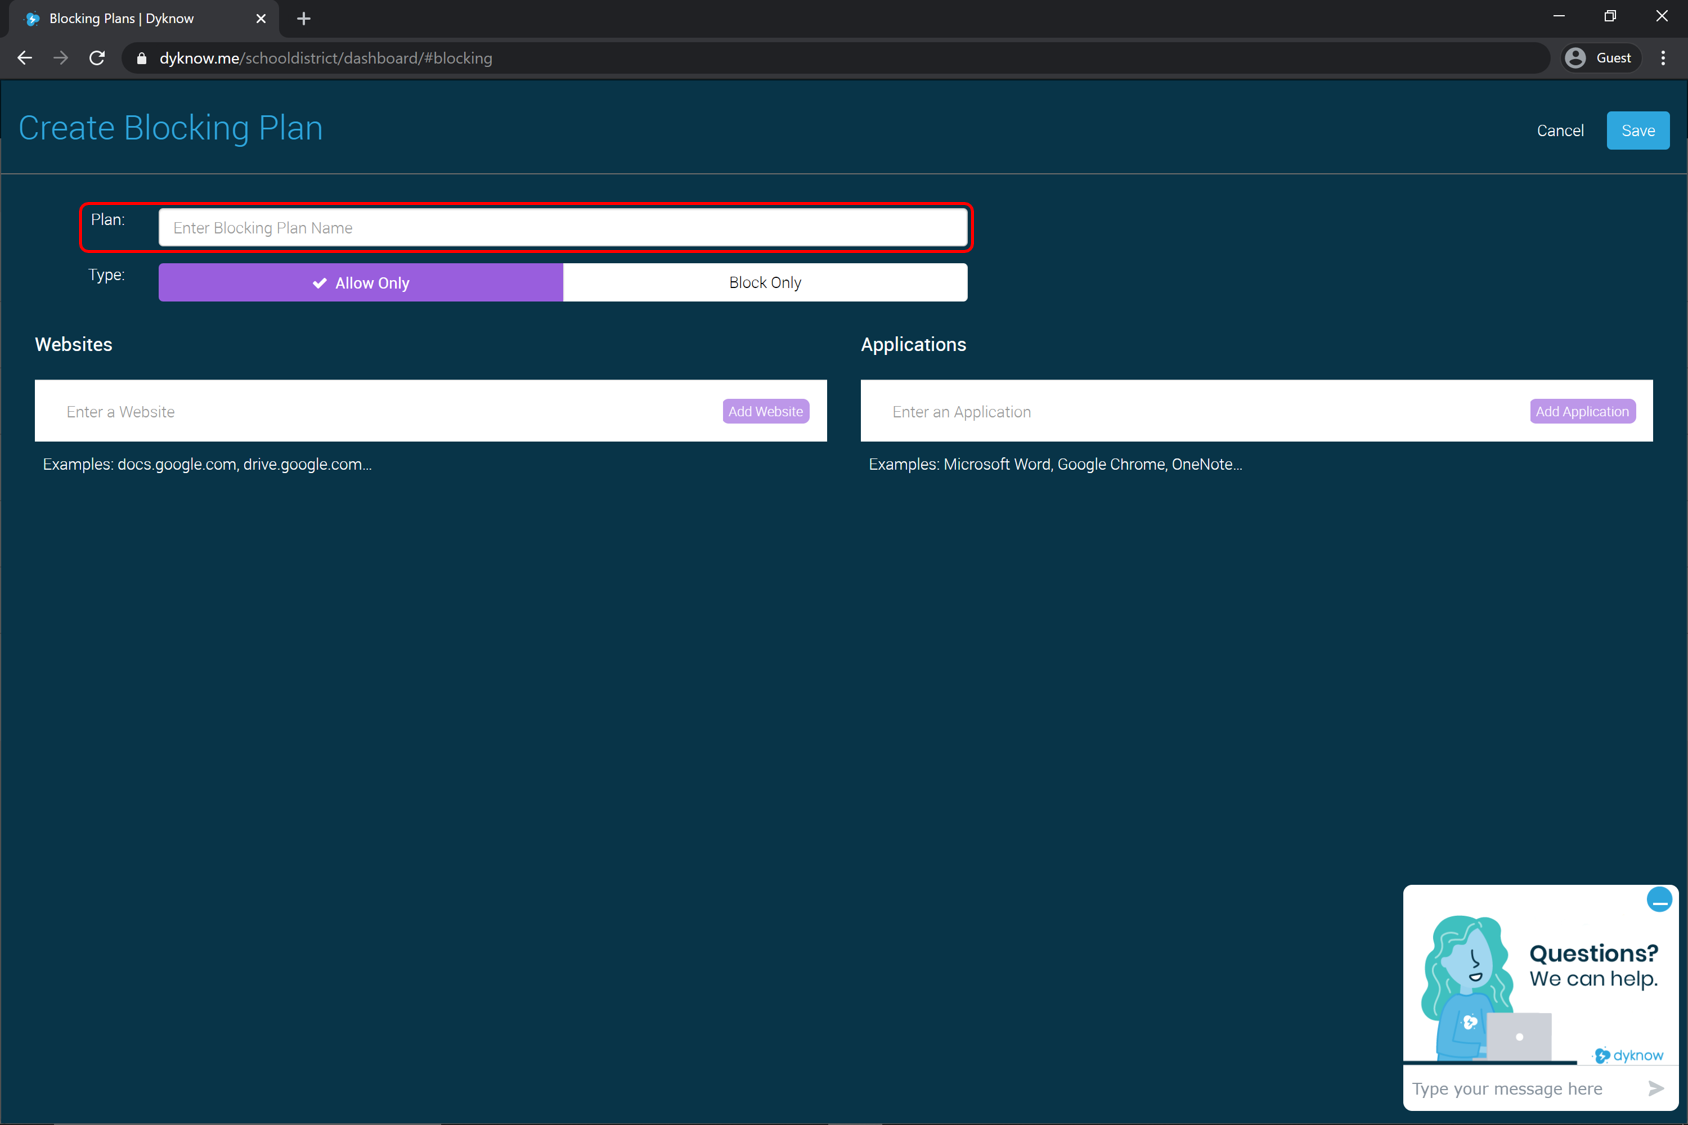Image resolution: width=1688 pixels, height=1125 pixels.
Task: Click the Websites section heading
Action: point(74,344)
